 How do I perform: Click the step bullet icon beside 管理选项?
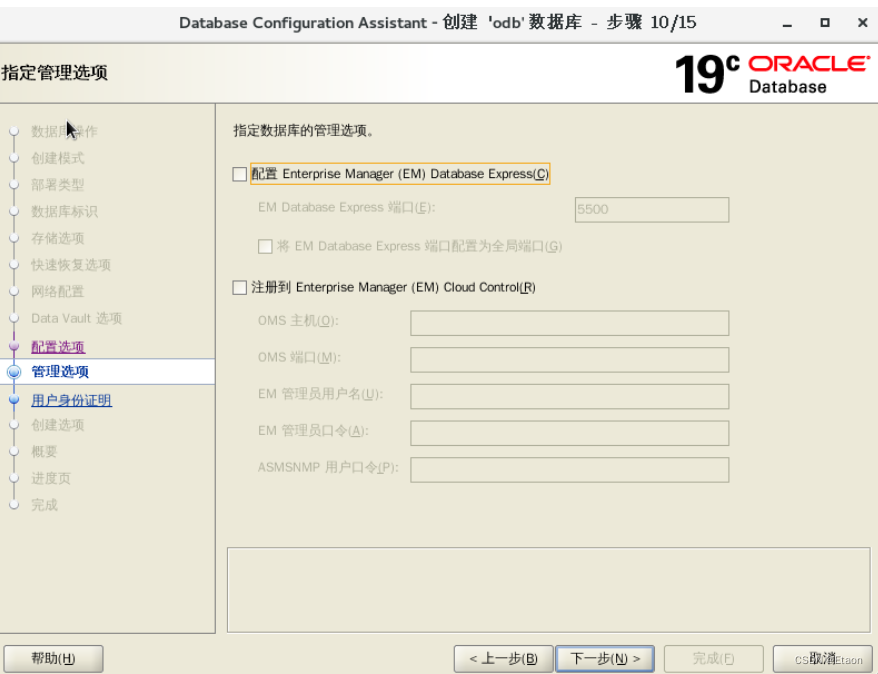pos(14,372)
